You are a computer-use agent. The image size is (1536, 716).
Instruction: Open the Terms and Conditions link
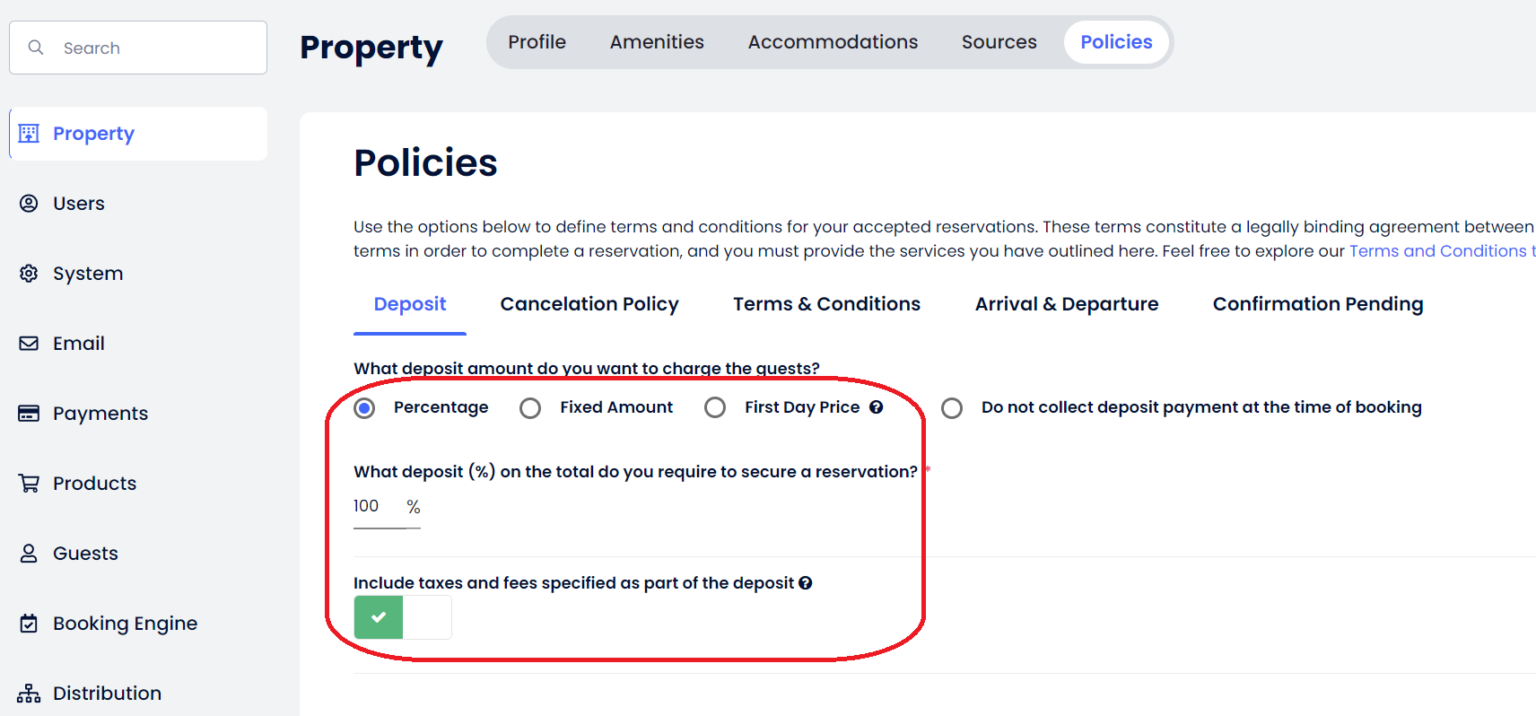(1441, 250)
